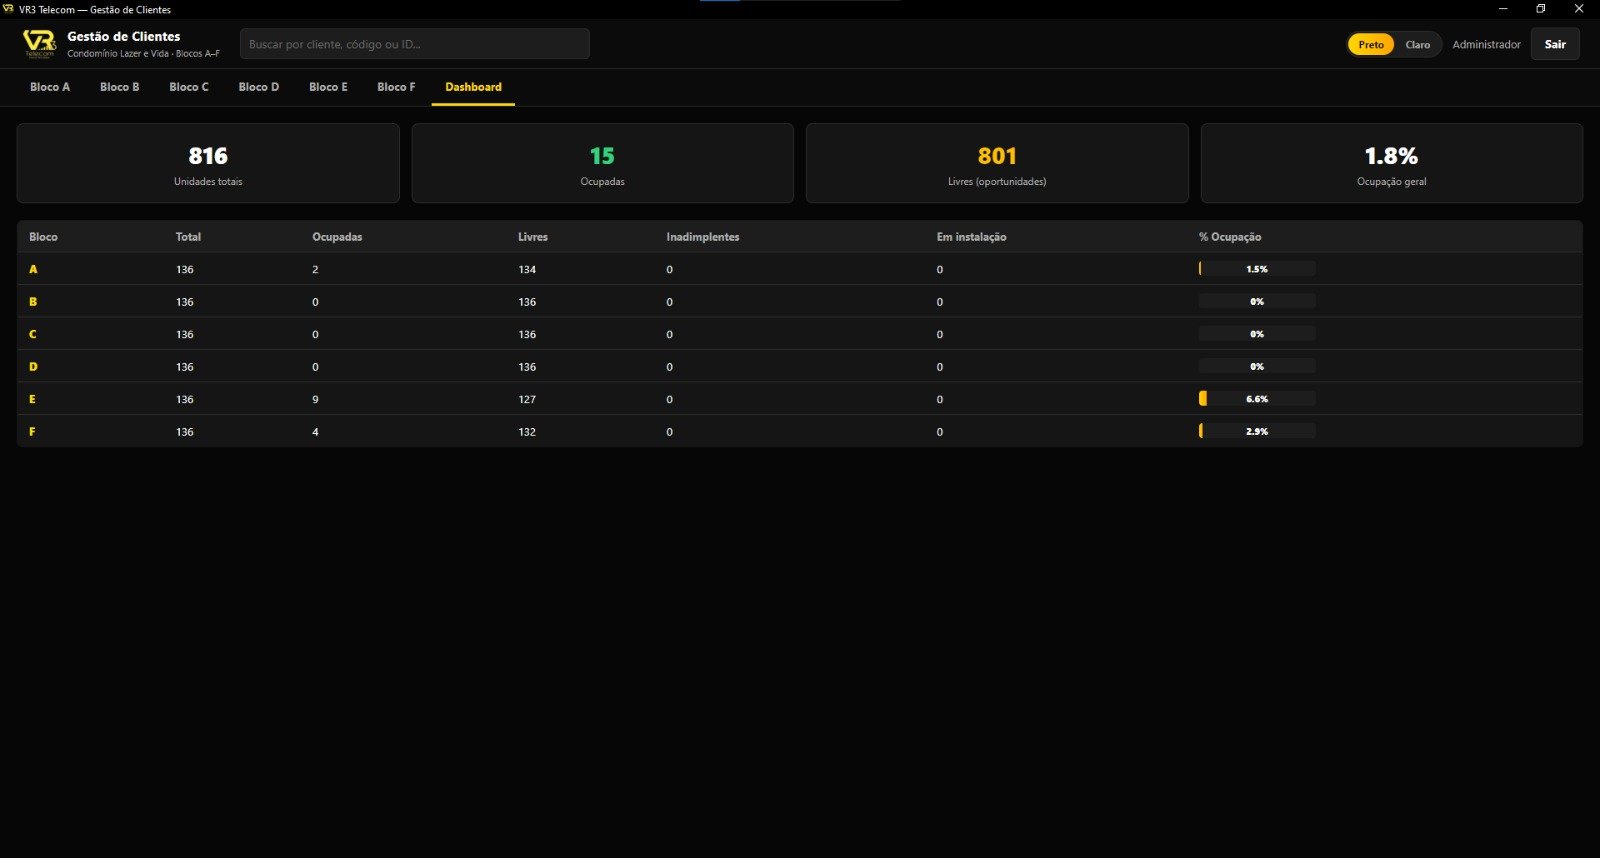Click the Gestão de Clientes title

click(124, 36)
